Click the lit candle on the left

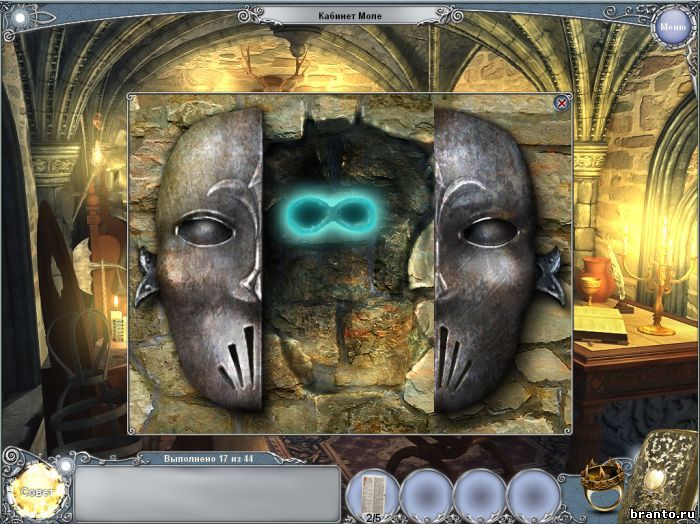tap(115, 319)
